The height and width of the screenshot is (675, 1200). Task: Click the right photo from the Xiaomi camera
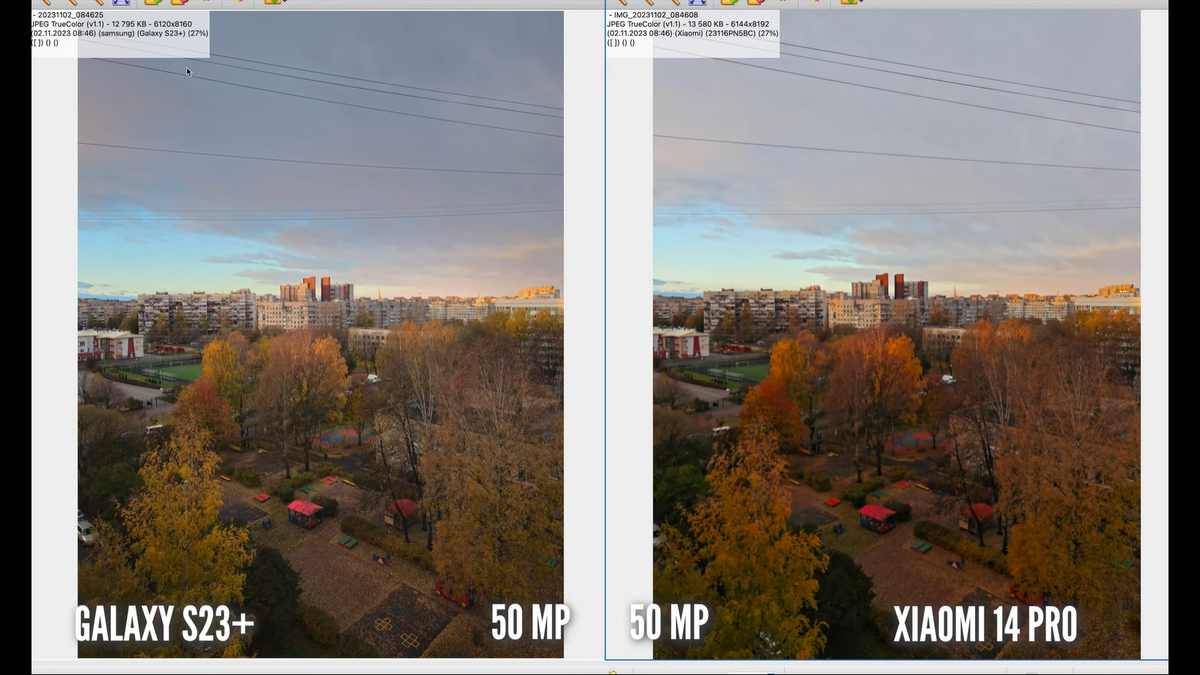pyautogui.click(x=897, y=334)
